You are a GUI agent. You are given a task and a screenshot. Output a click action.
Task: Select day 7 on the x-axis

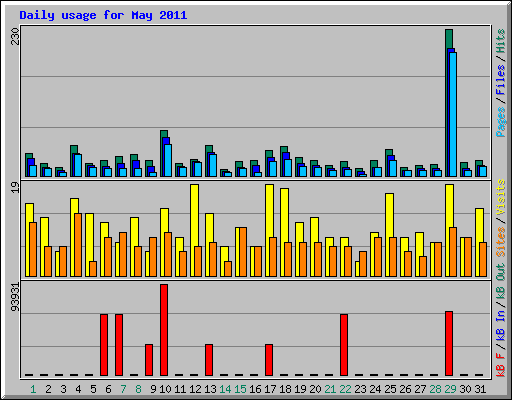pyautogui.click(x=123, y=389)
